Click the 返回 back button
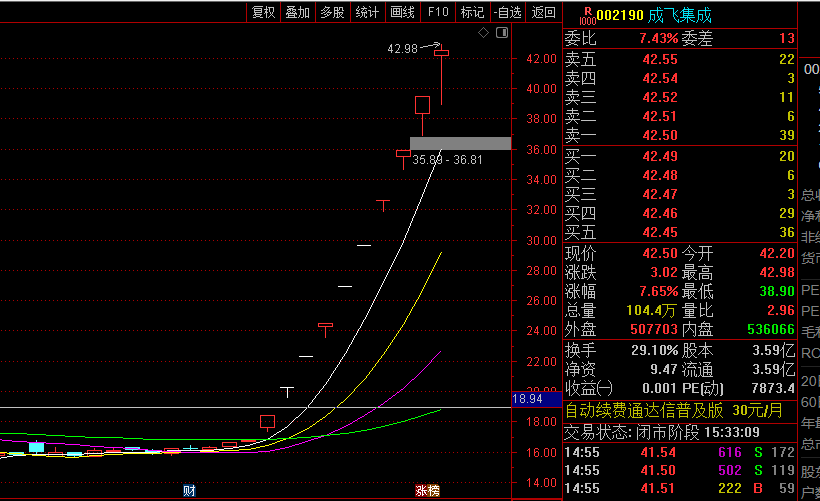The height and width of the screenshot is (501, 820). click(544, 12)
